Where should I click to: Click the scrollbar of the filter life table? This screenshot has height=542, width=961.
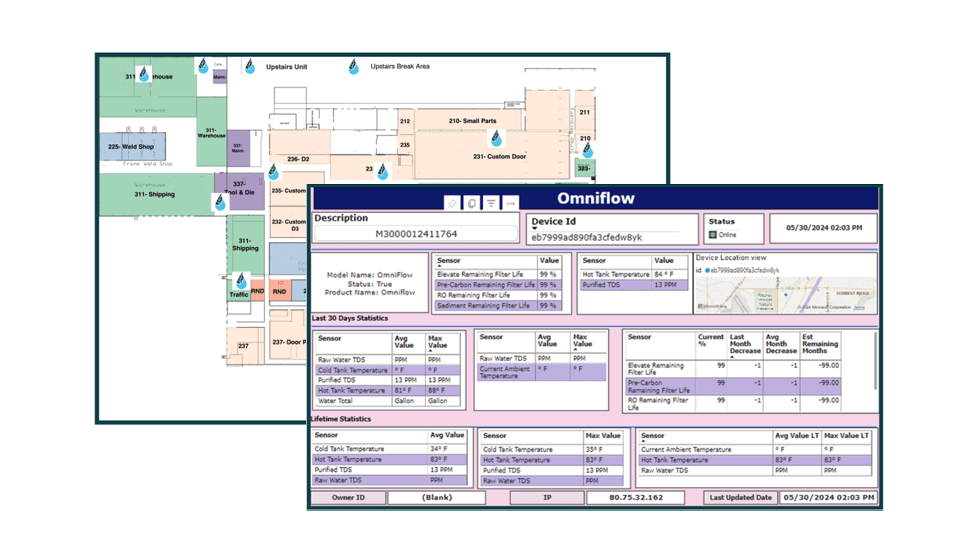pos(875,362)
